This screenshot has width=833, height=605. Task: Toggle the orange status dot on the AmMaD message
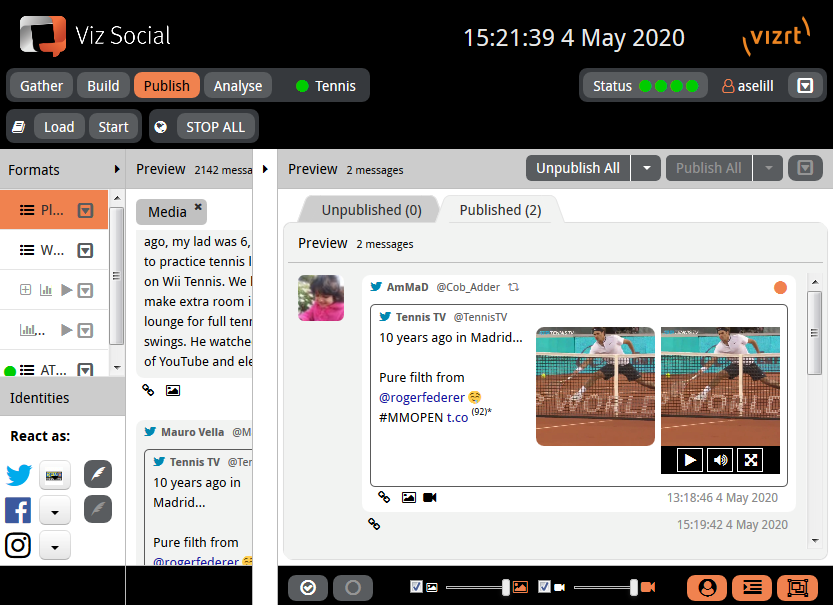click(x=780, y=287)
